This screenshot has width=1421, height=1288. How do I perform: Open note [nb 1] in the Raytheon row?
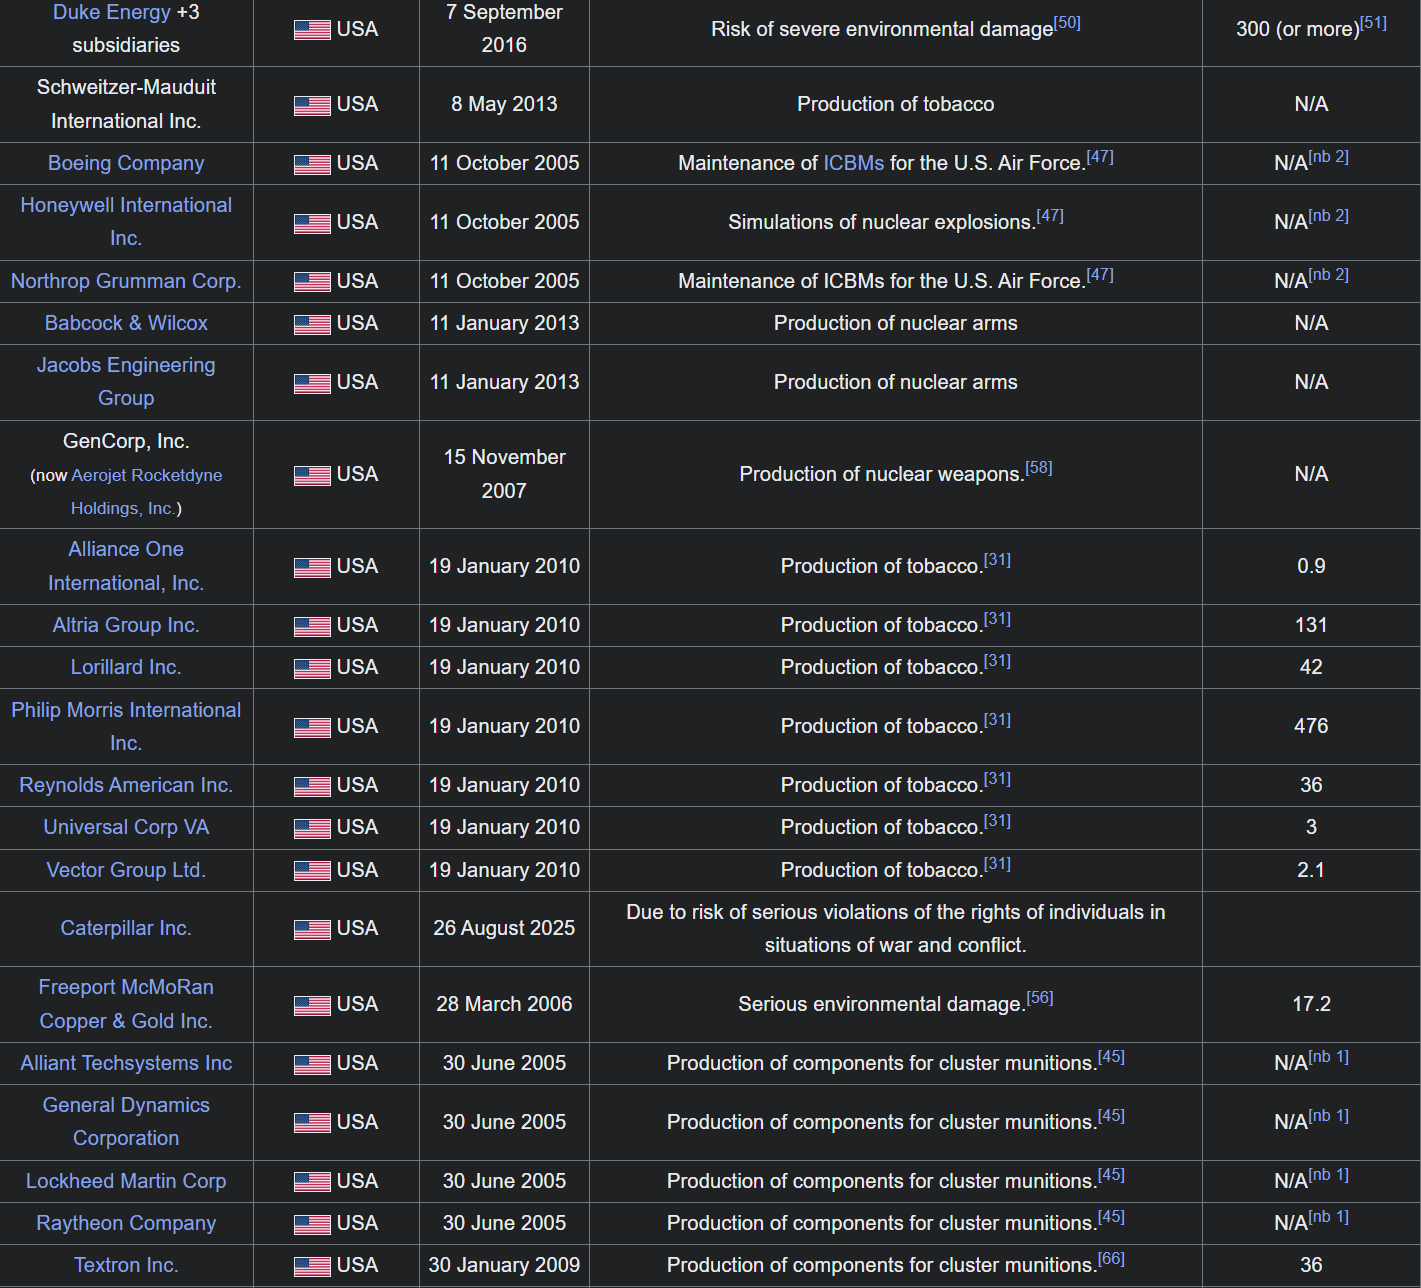tap(1329, 1216)
